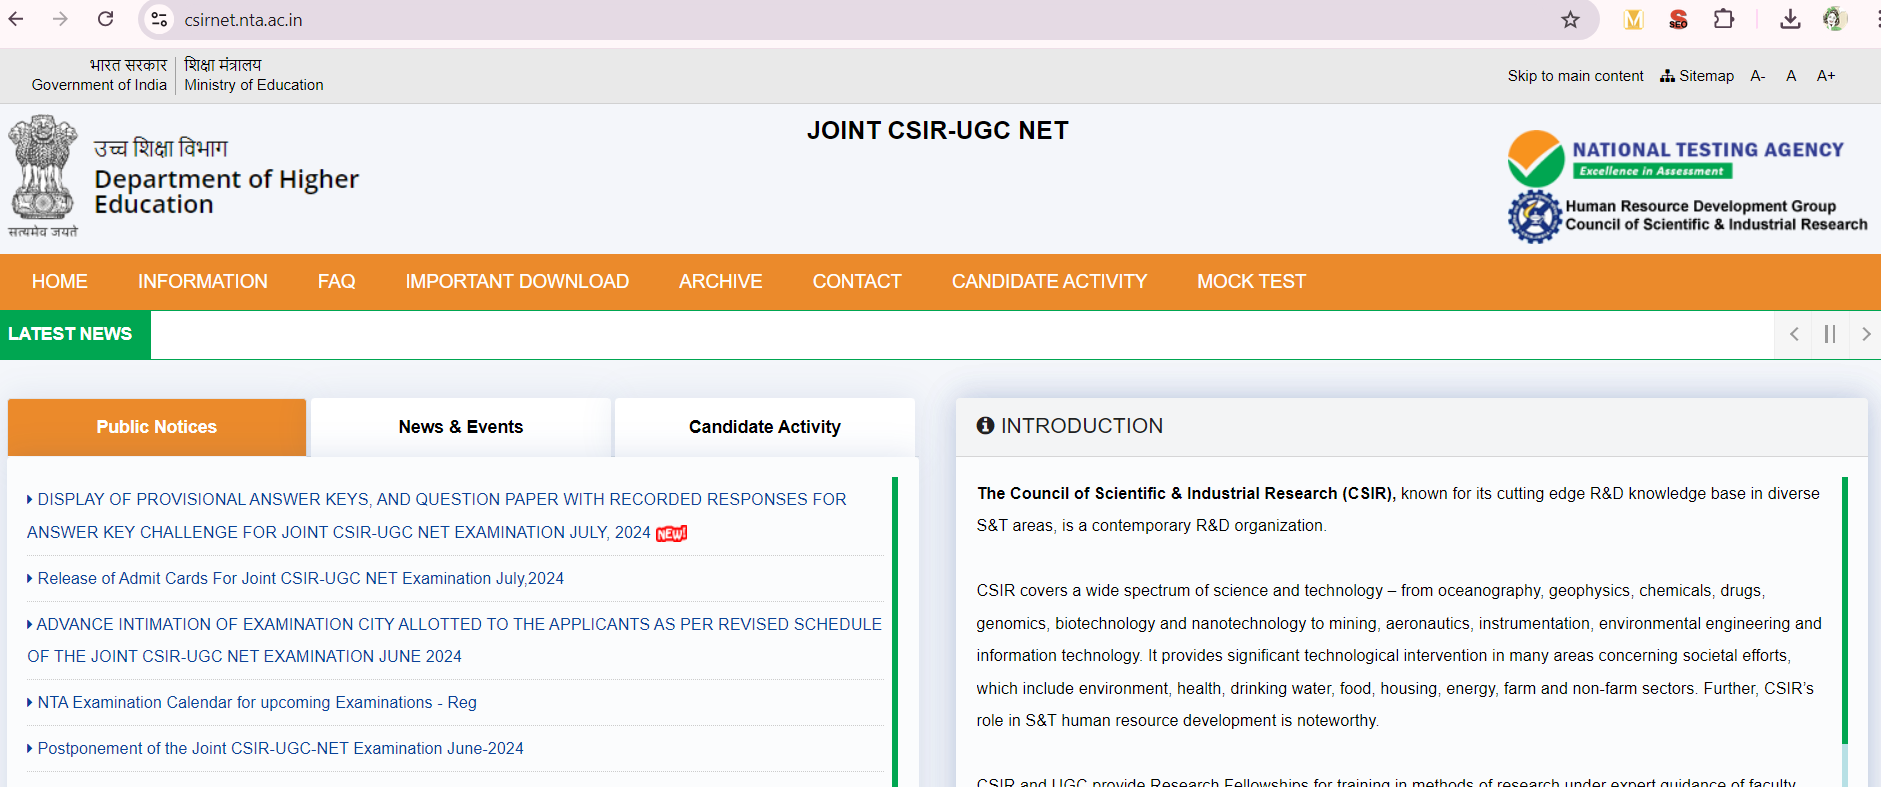Screen dimensions: 1881x787
Task: Open the HOME menu item
Action: (x=60, y=282)
